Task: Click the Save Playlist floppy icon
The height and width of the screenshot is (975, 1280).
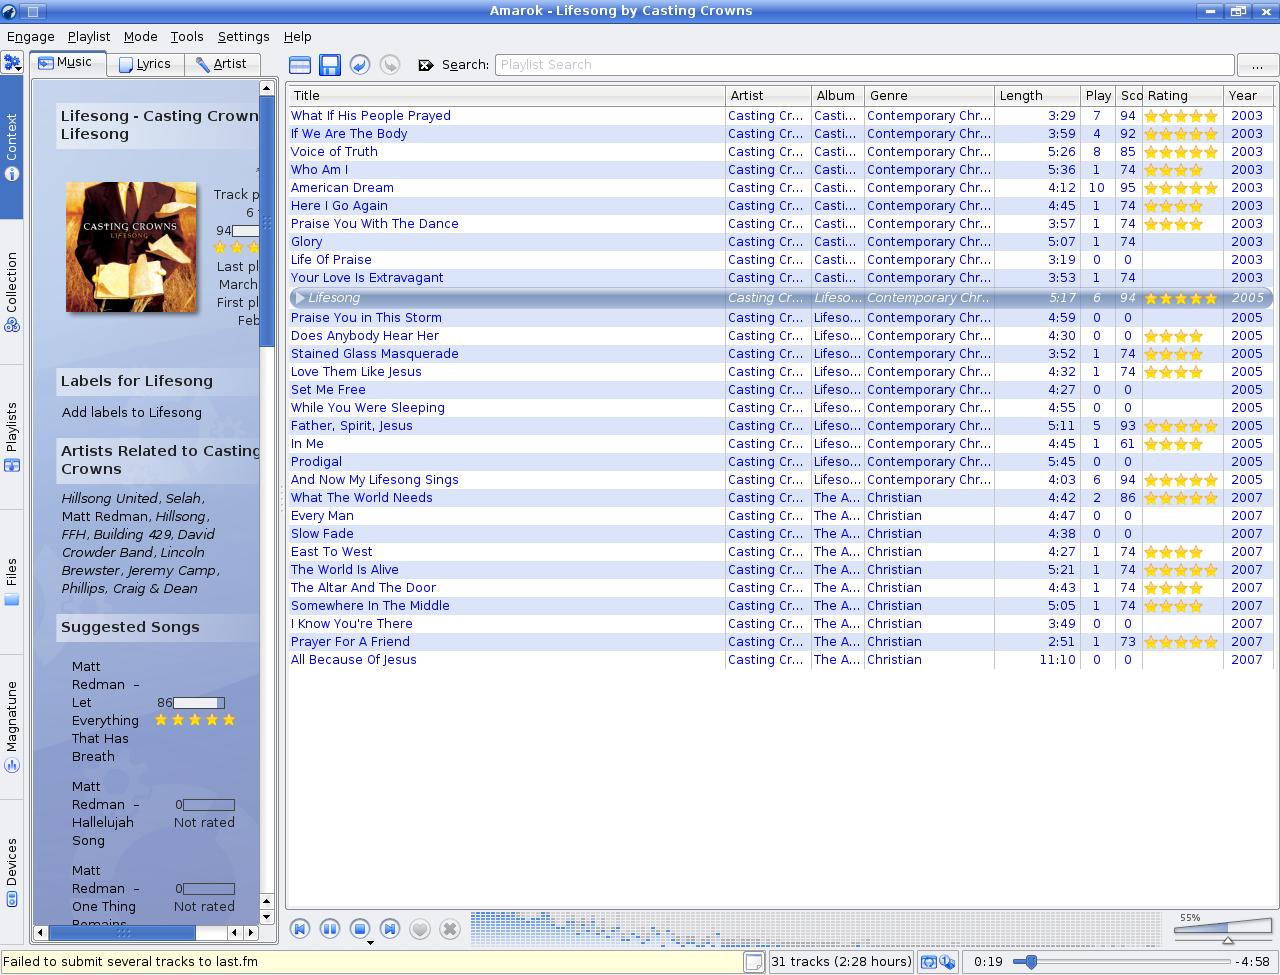Action: click(x=330, y=65)
